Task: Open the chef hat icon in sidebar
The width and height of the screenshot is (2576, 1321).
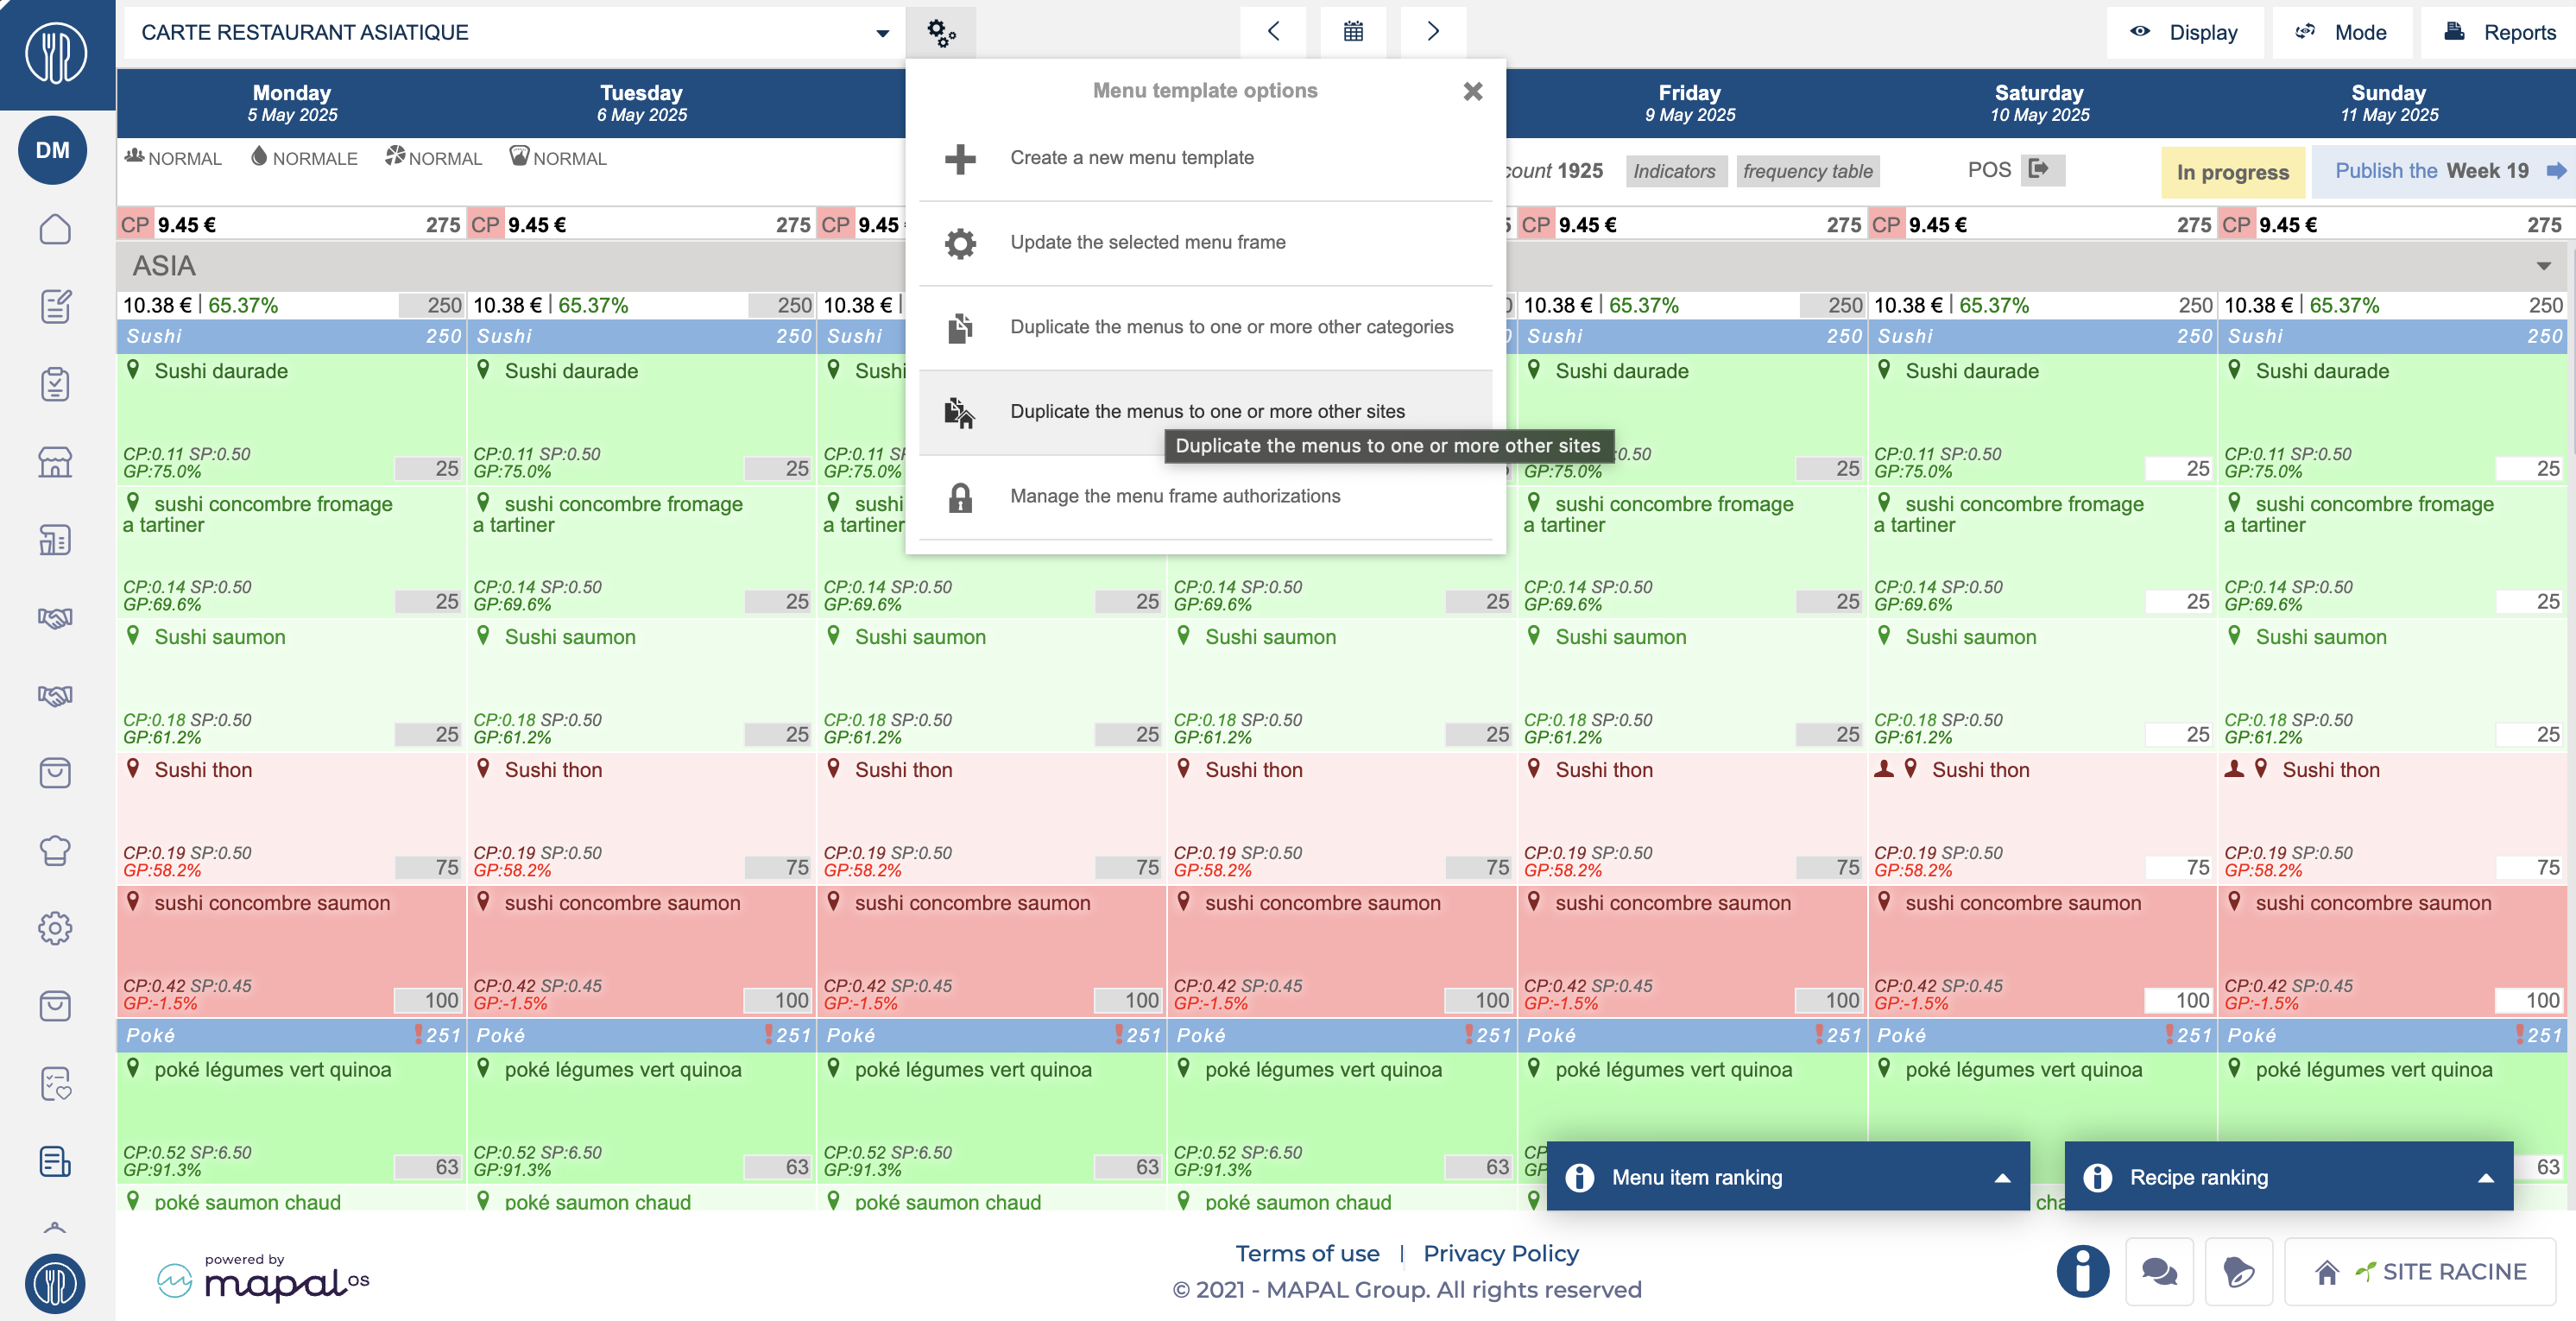Action: pos(55,850)
